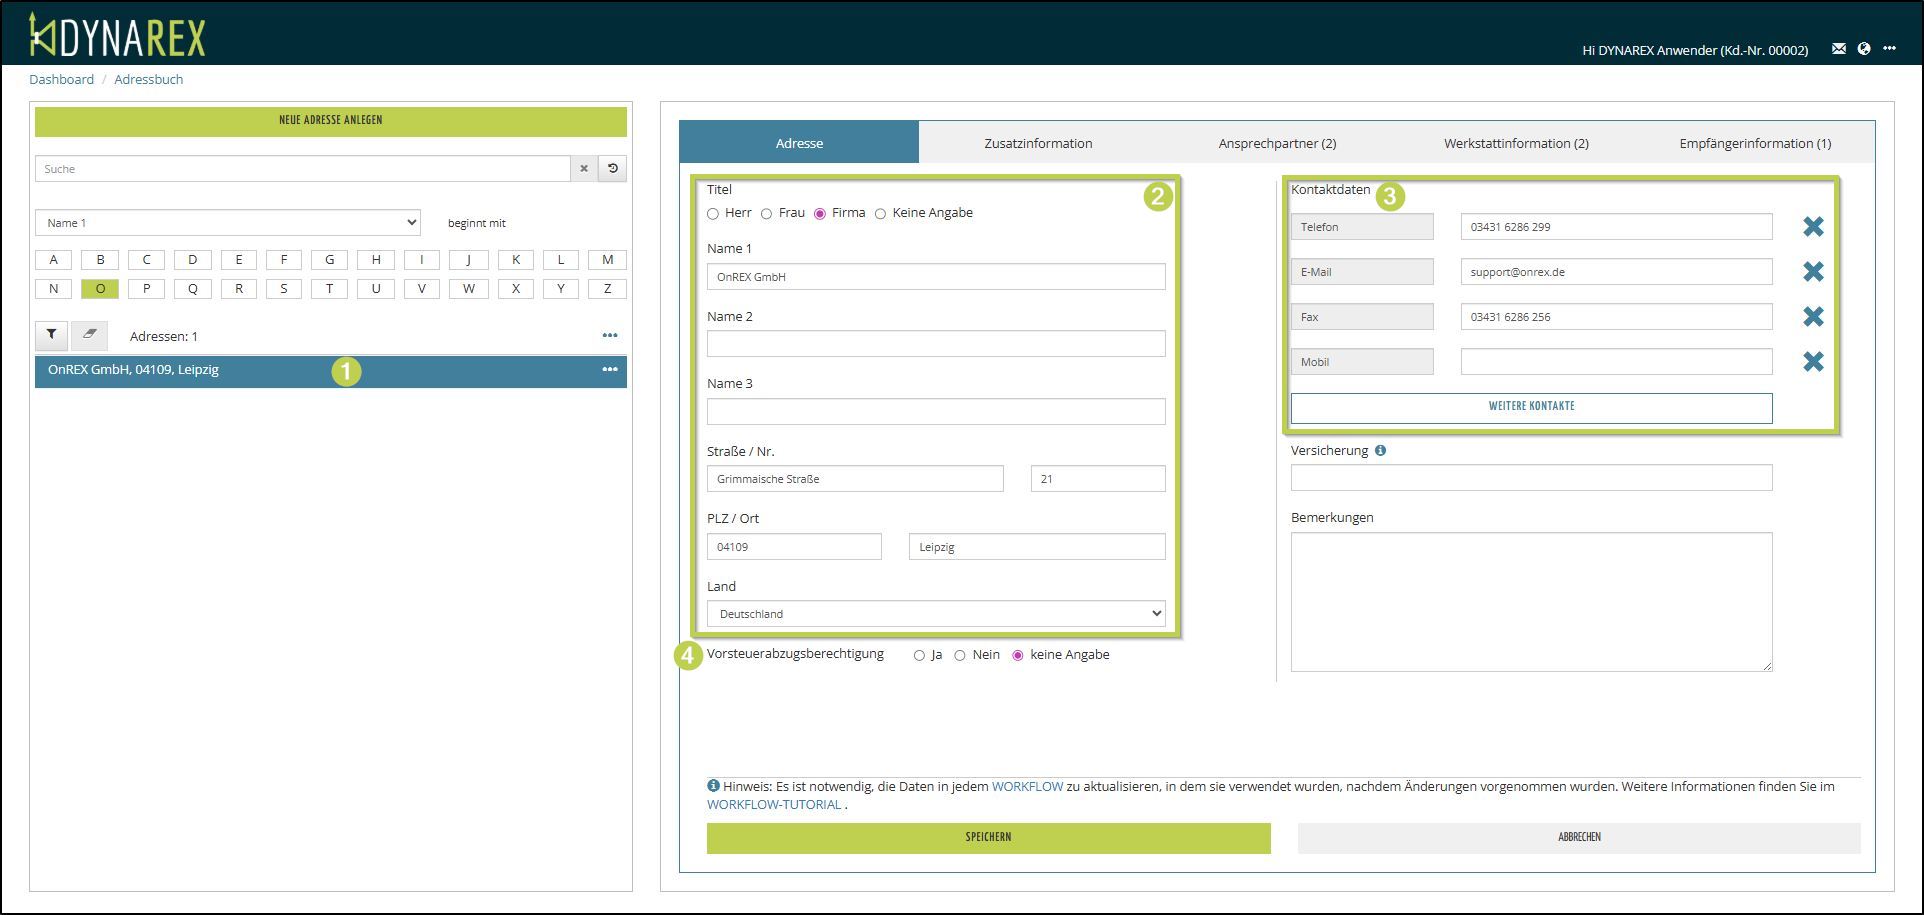Select Keine Angabe title option
The image size is (1924, 915).
pos(880,214)
